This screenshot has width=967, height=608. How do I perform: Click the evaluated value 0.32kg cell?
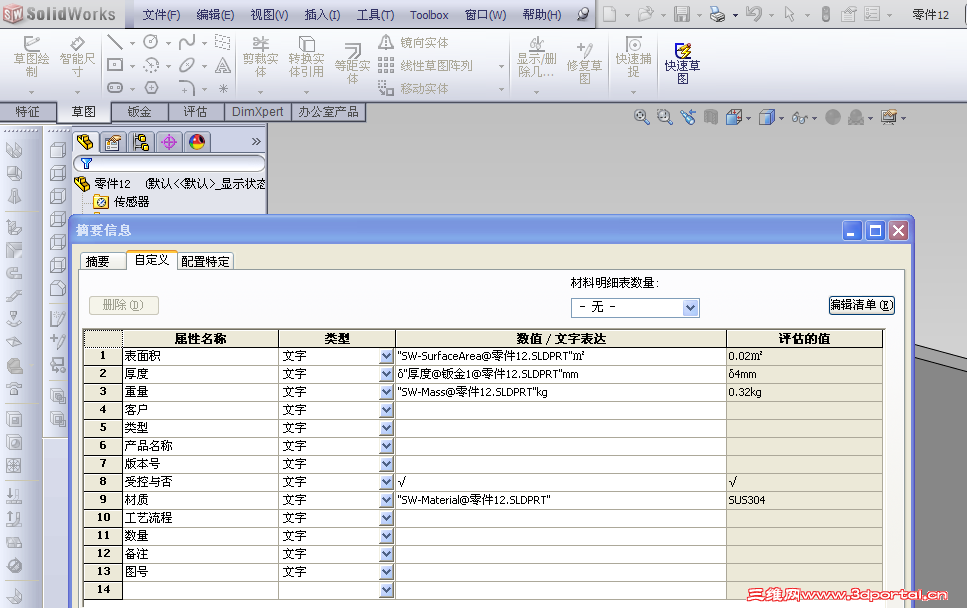click(804, 392)
